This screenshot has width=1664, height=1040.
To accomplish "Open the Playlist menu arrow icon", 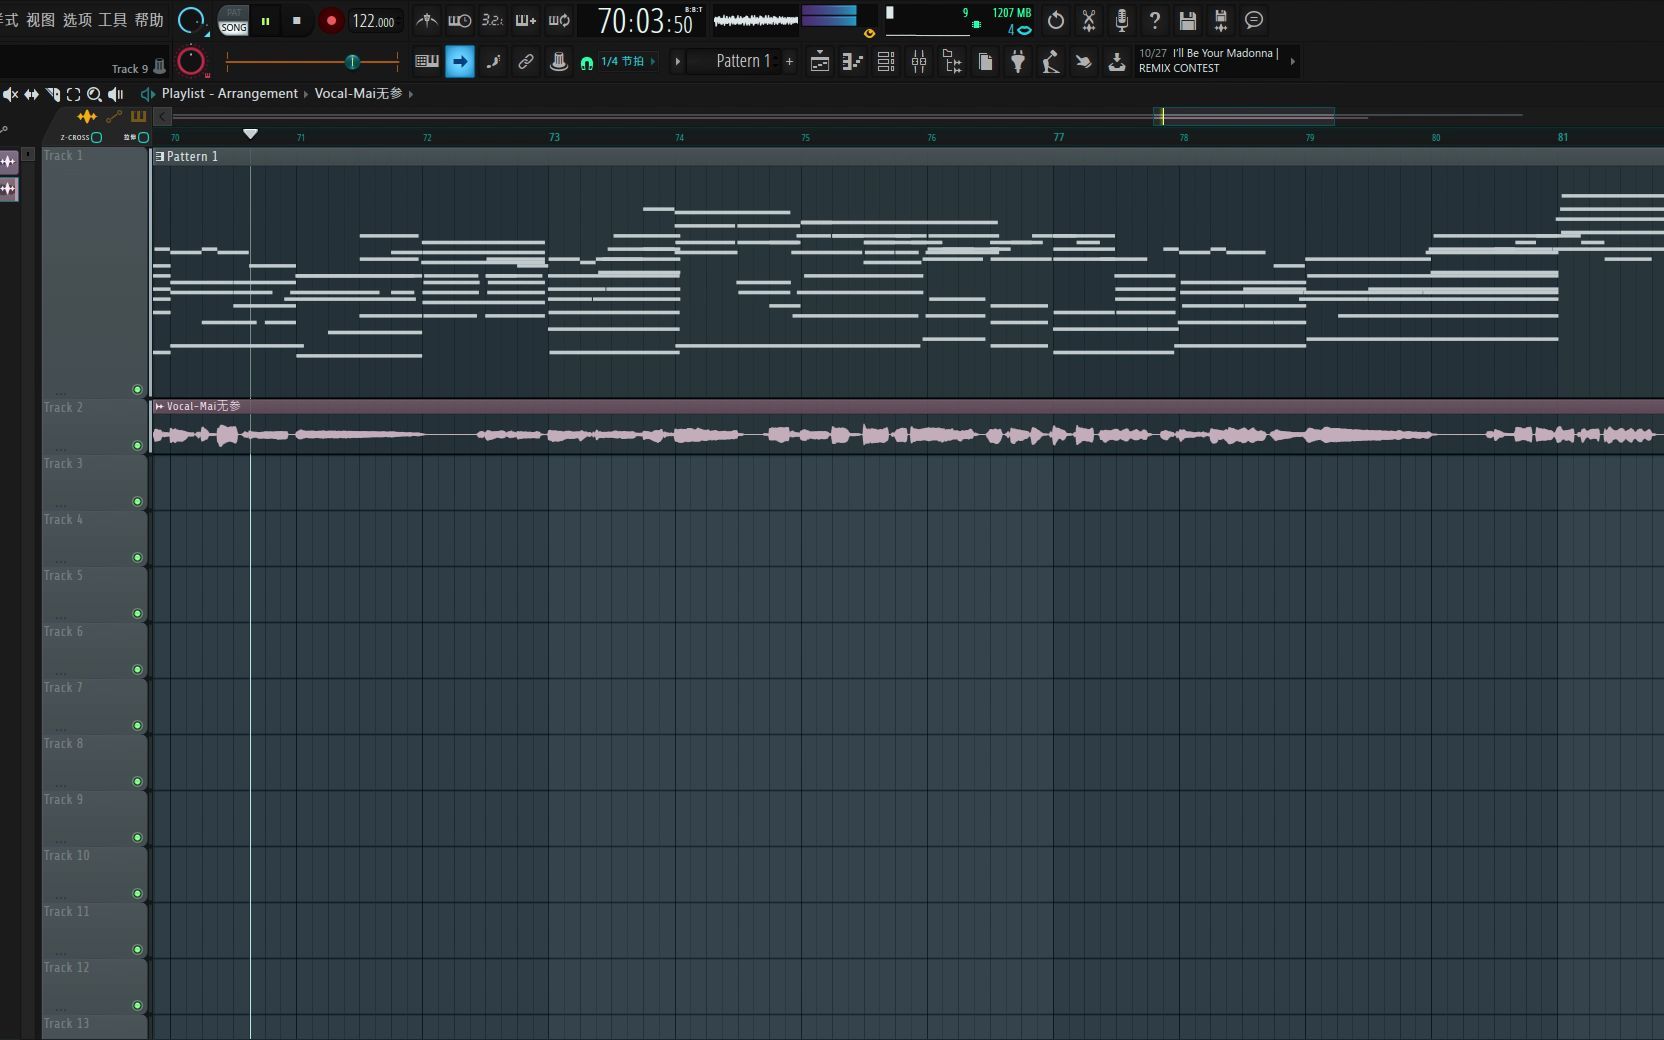I will coord(148,94).
